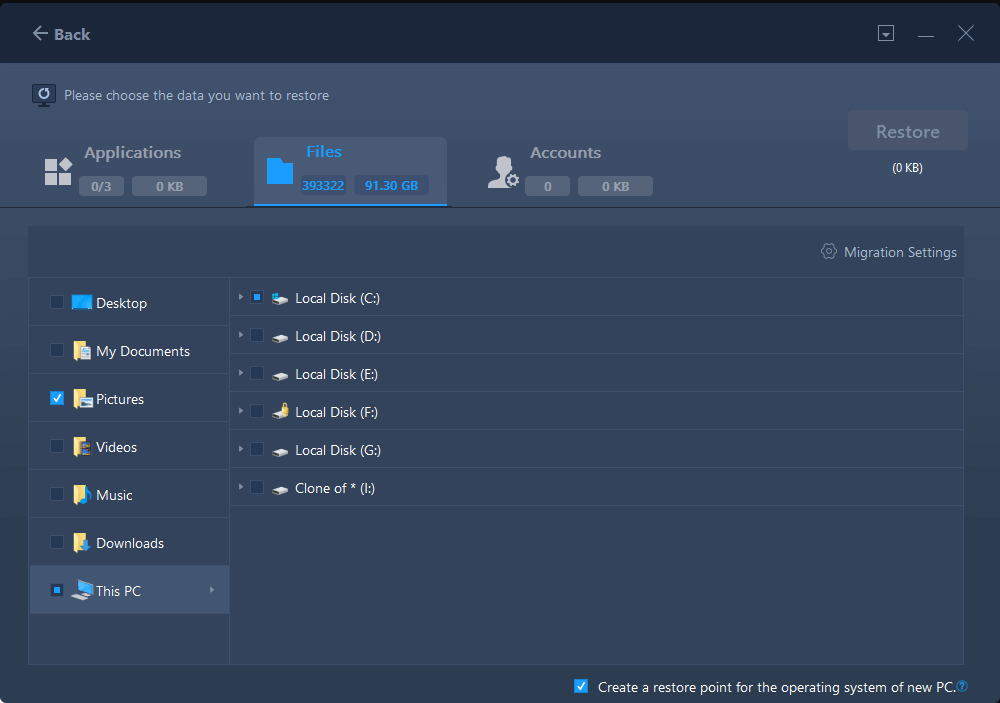
Task: Click the Desktop folder icon
Action: click(82, 302)
